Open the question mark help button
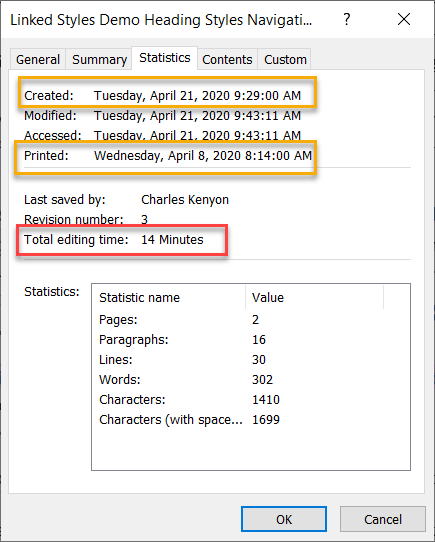The image size is (435, 542). (x=347, y=19)
